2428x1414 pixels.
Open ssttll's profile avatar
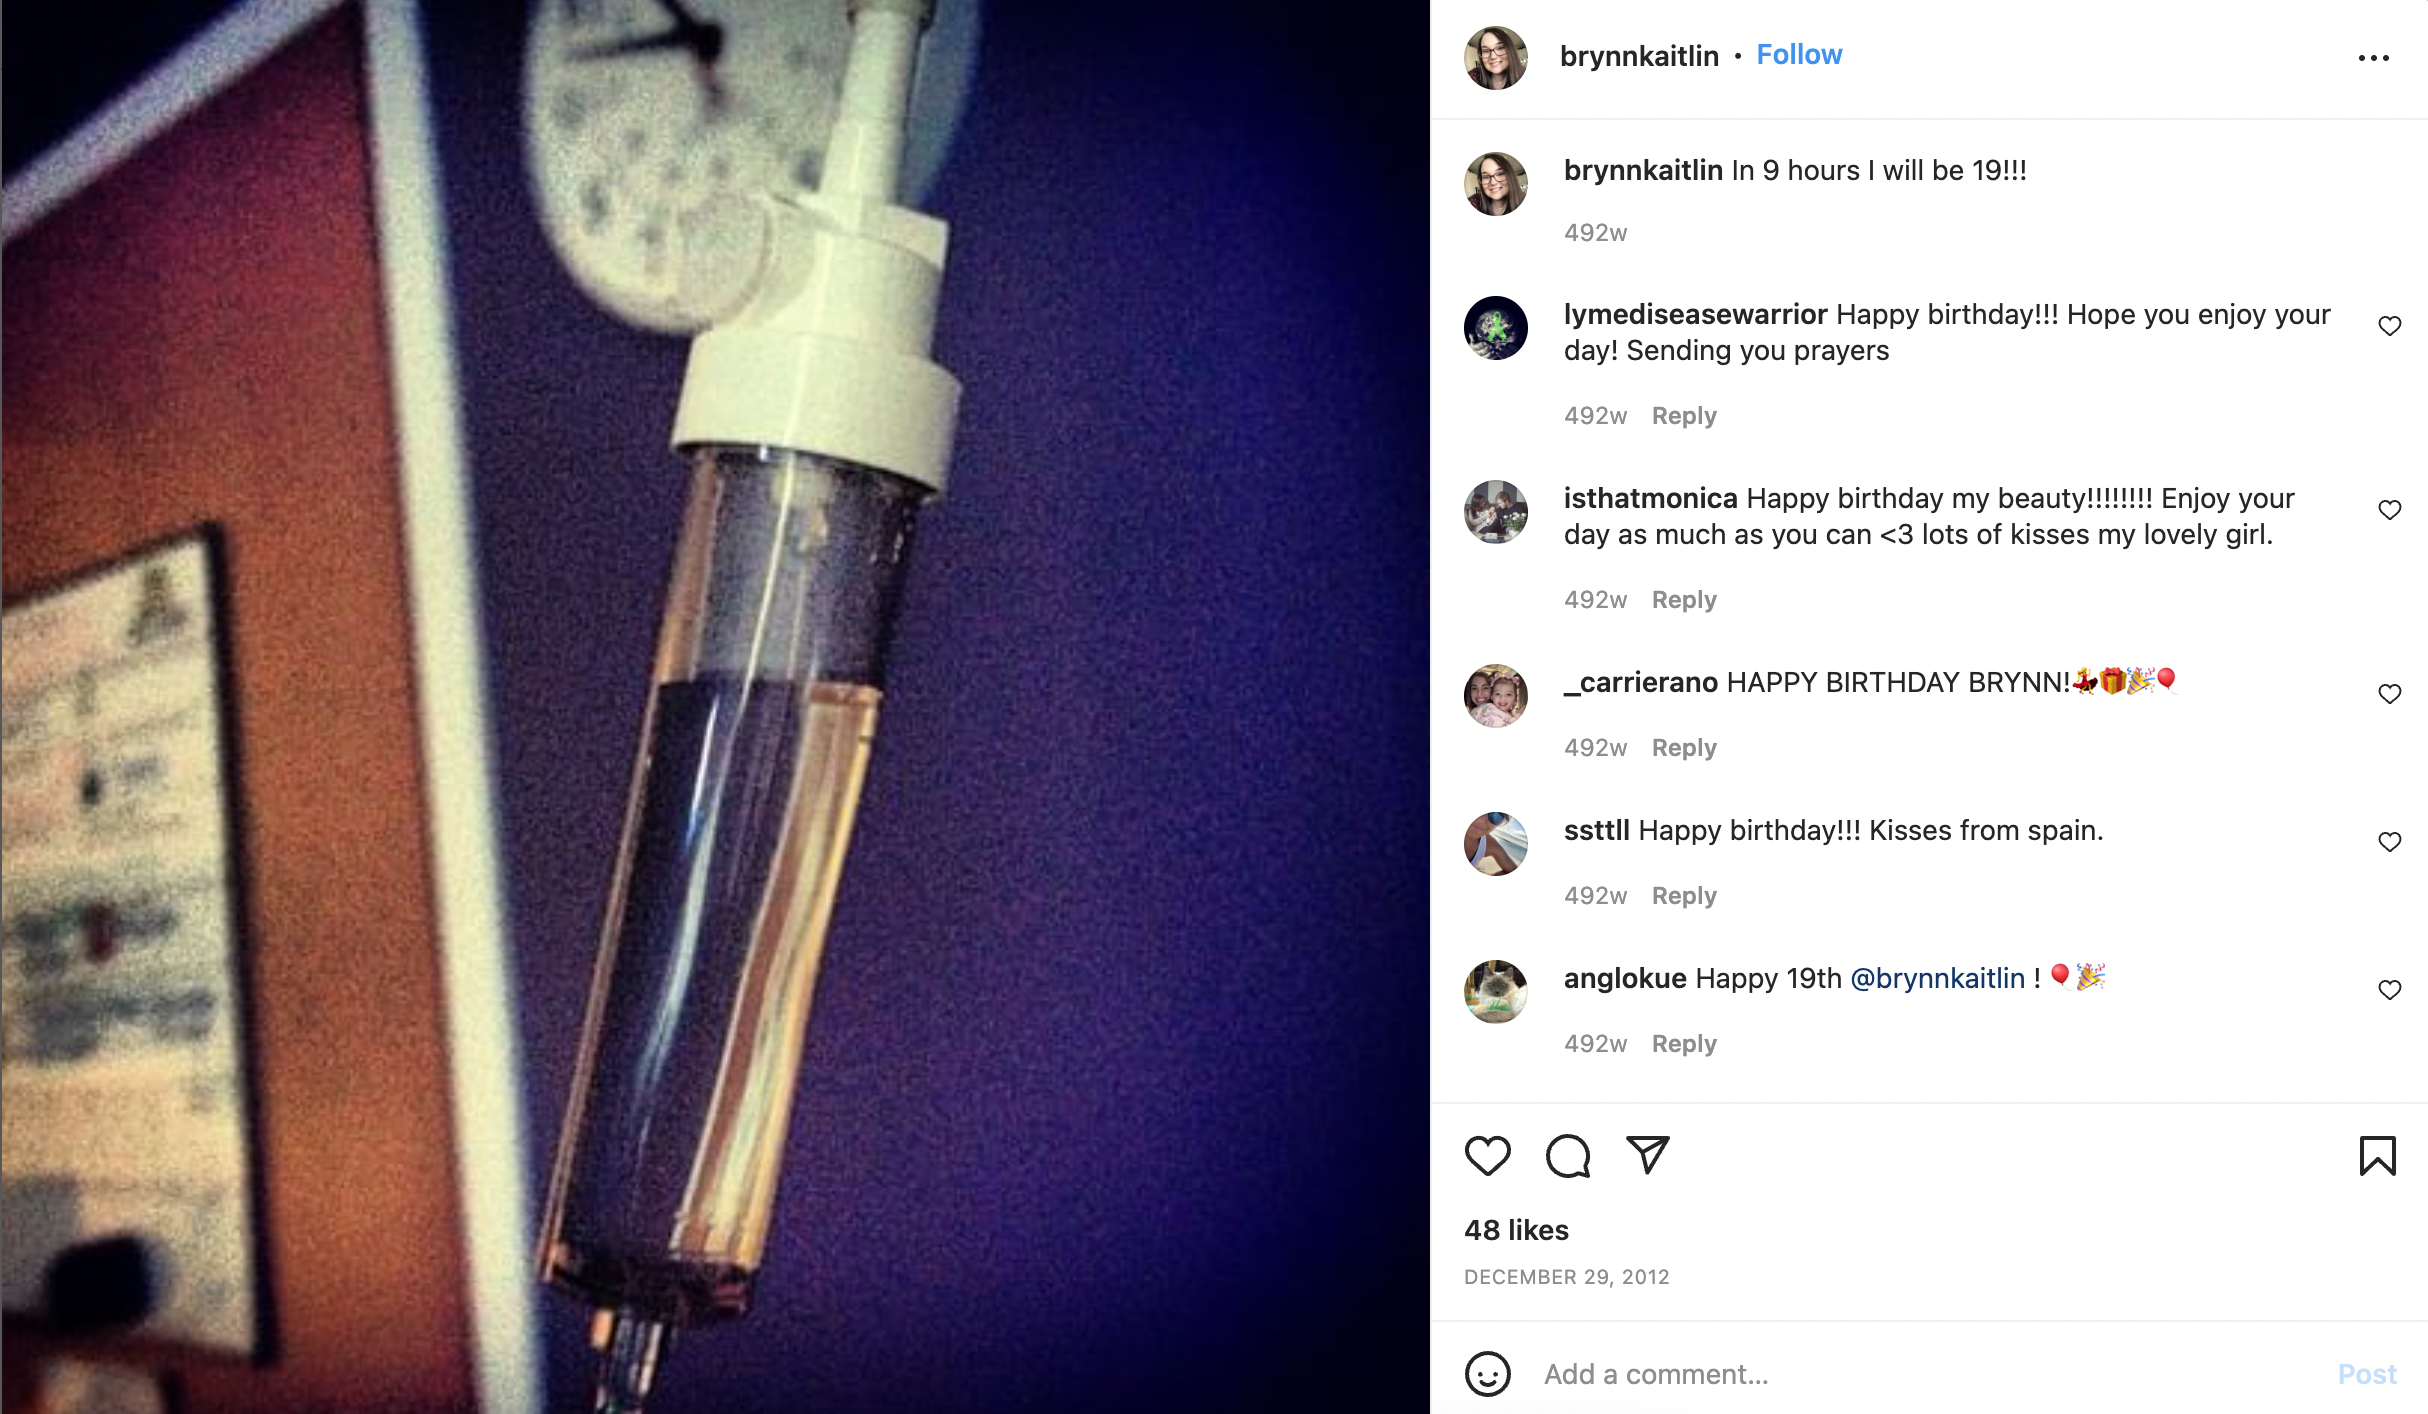click(x=1496, y=844)
